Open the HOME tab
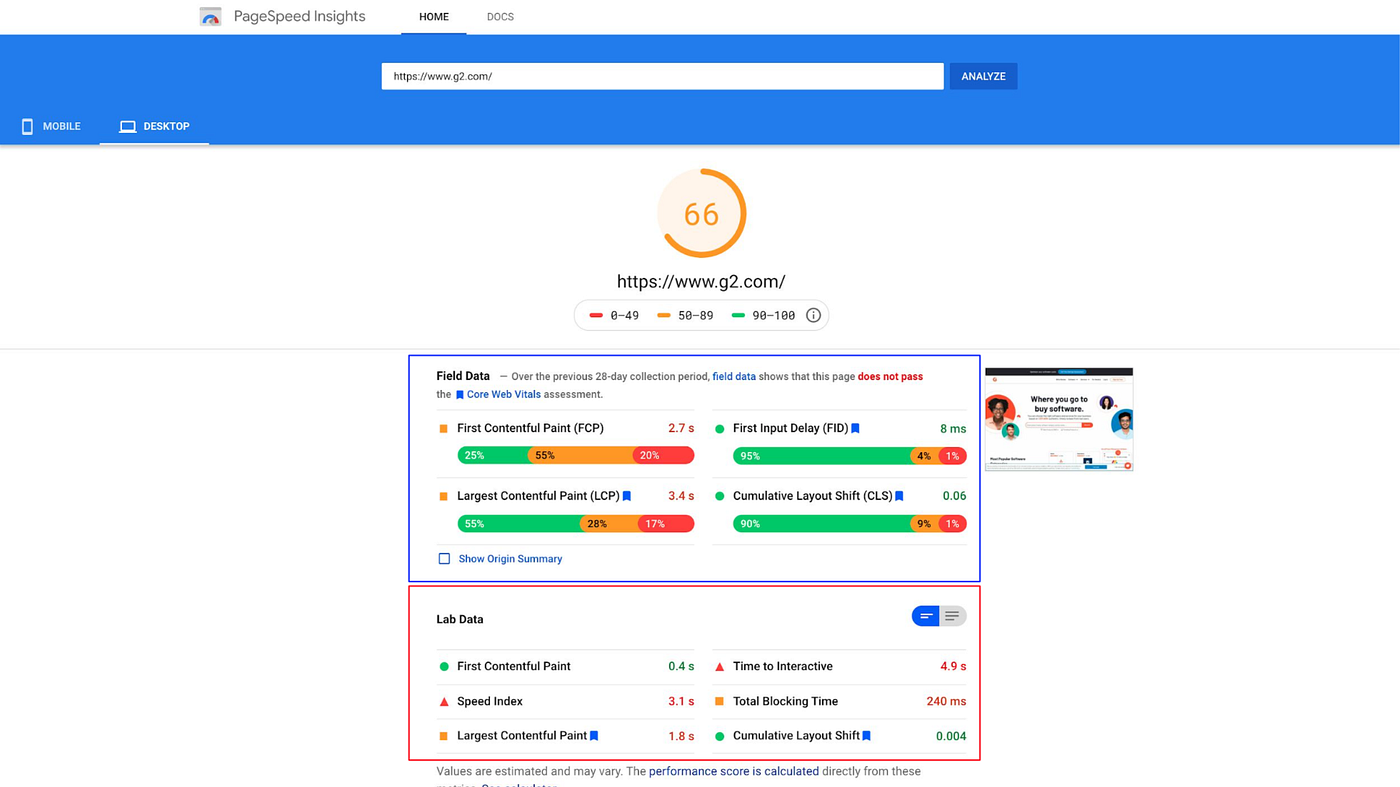 (x=434, y=17)
